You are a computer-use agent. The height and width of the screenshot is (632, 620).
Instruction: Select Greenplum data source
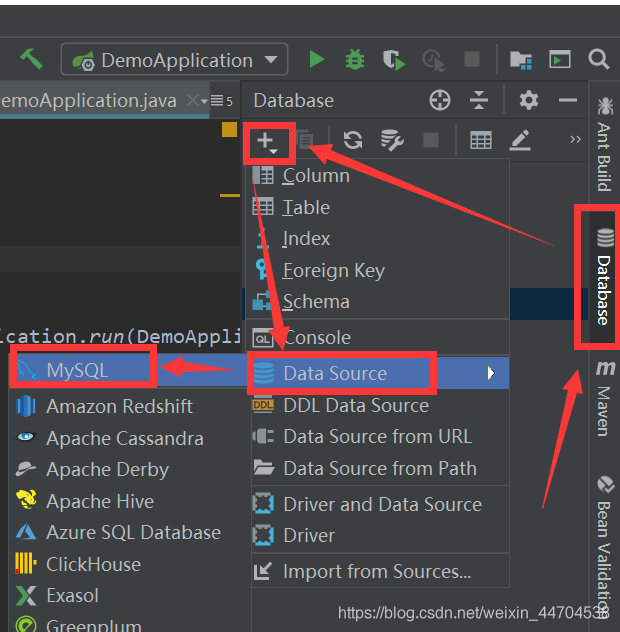click(x=130, y=624)
